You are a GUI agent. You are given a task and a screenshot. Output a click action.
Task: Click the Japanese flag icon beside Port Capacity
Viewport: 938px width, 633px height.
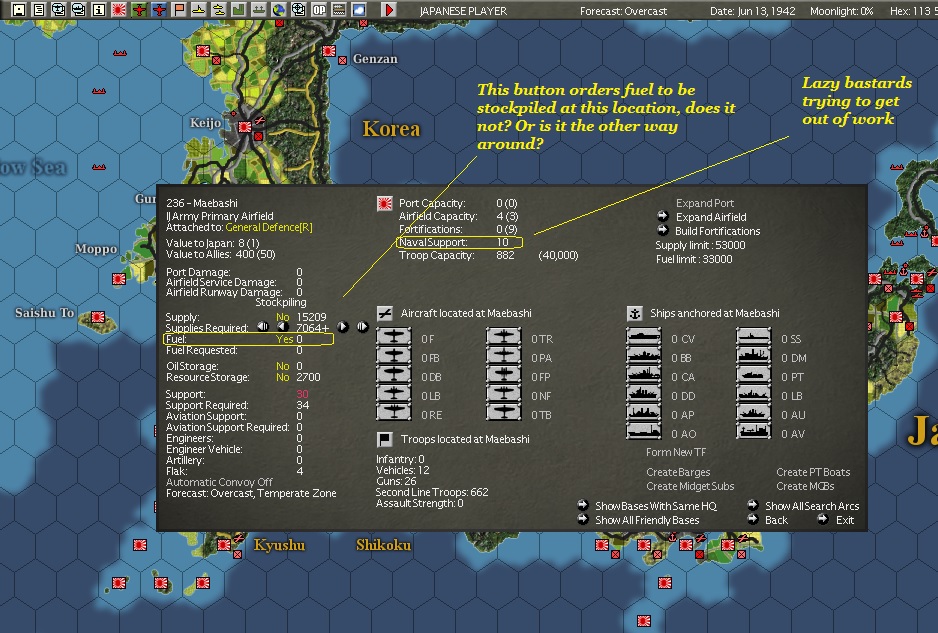(x=385, y=203)
